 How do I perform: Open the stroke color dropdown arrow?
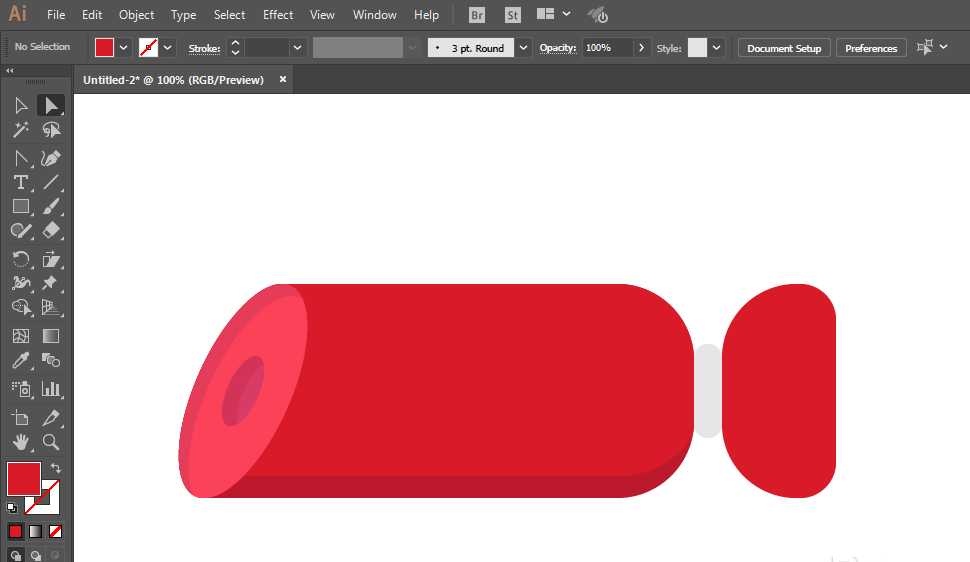tap(168, 48)
